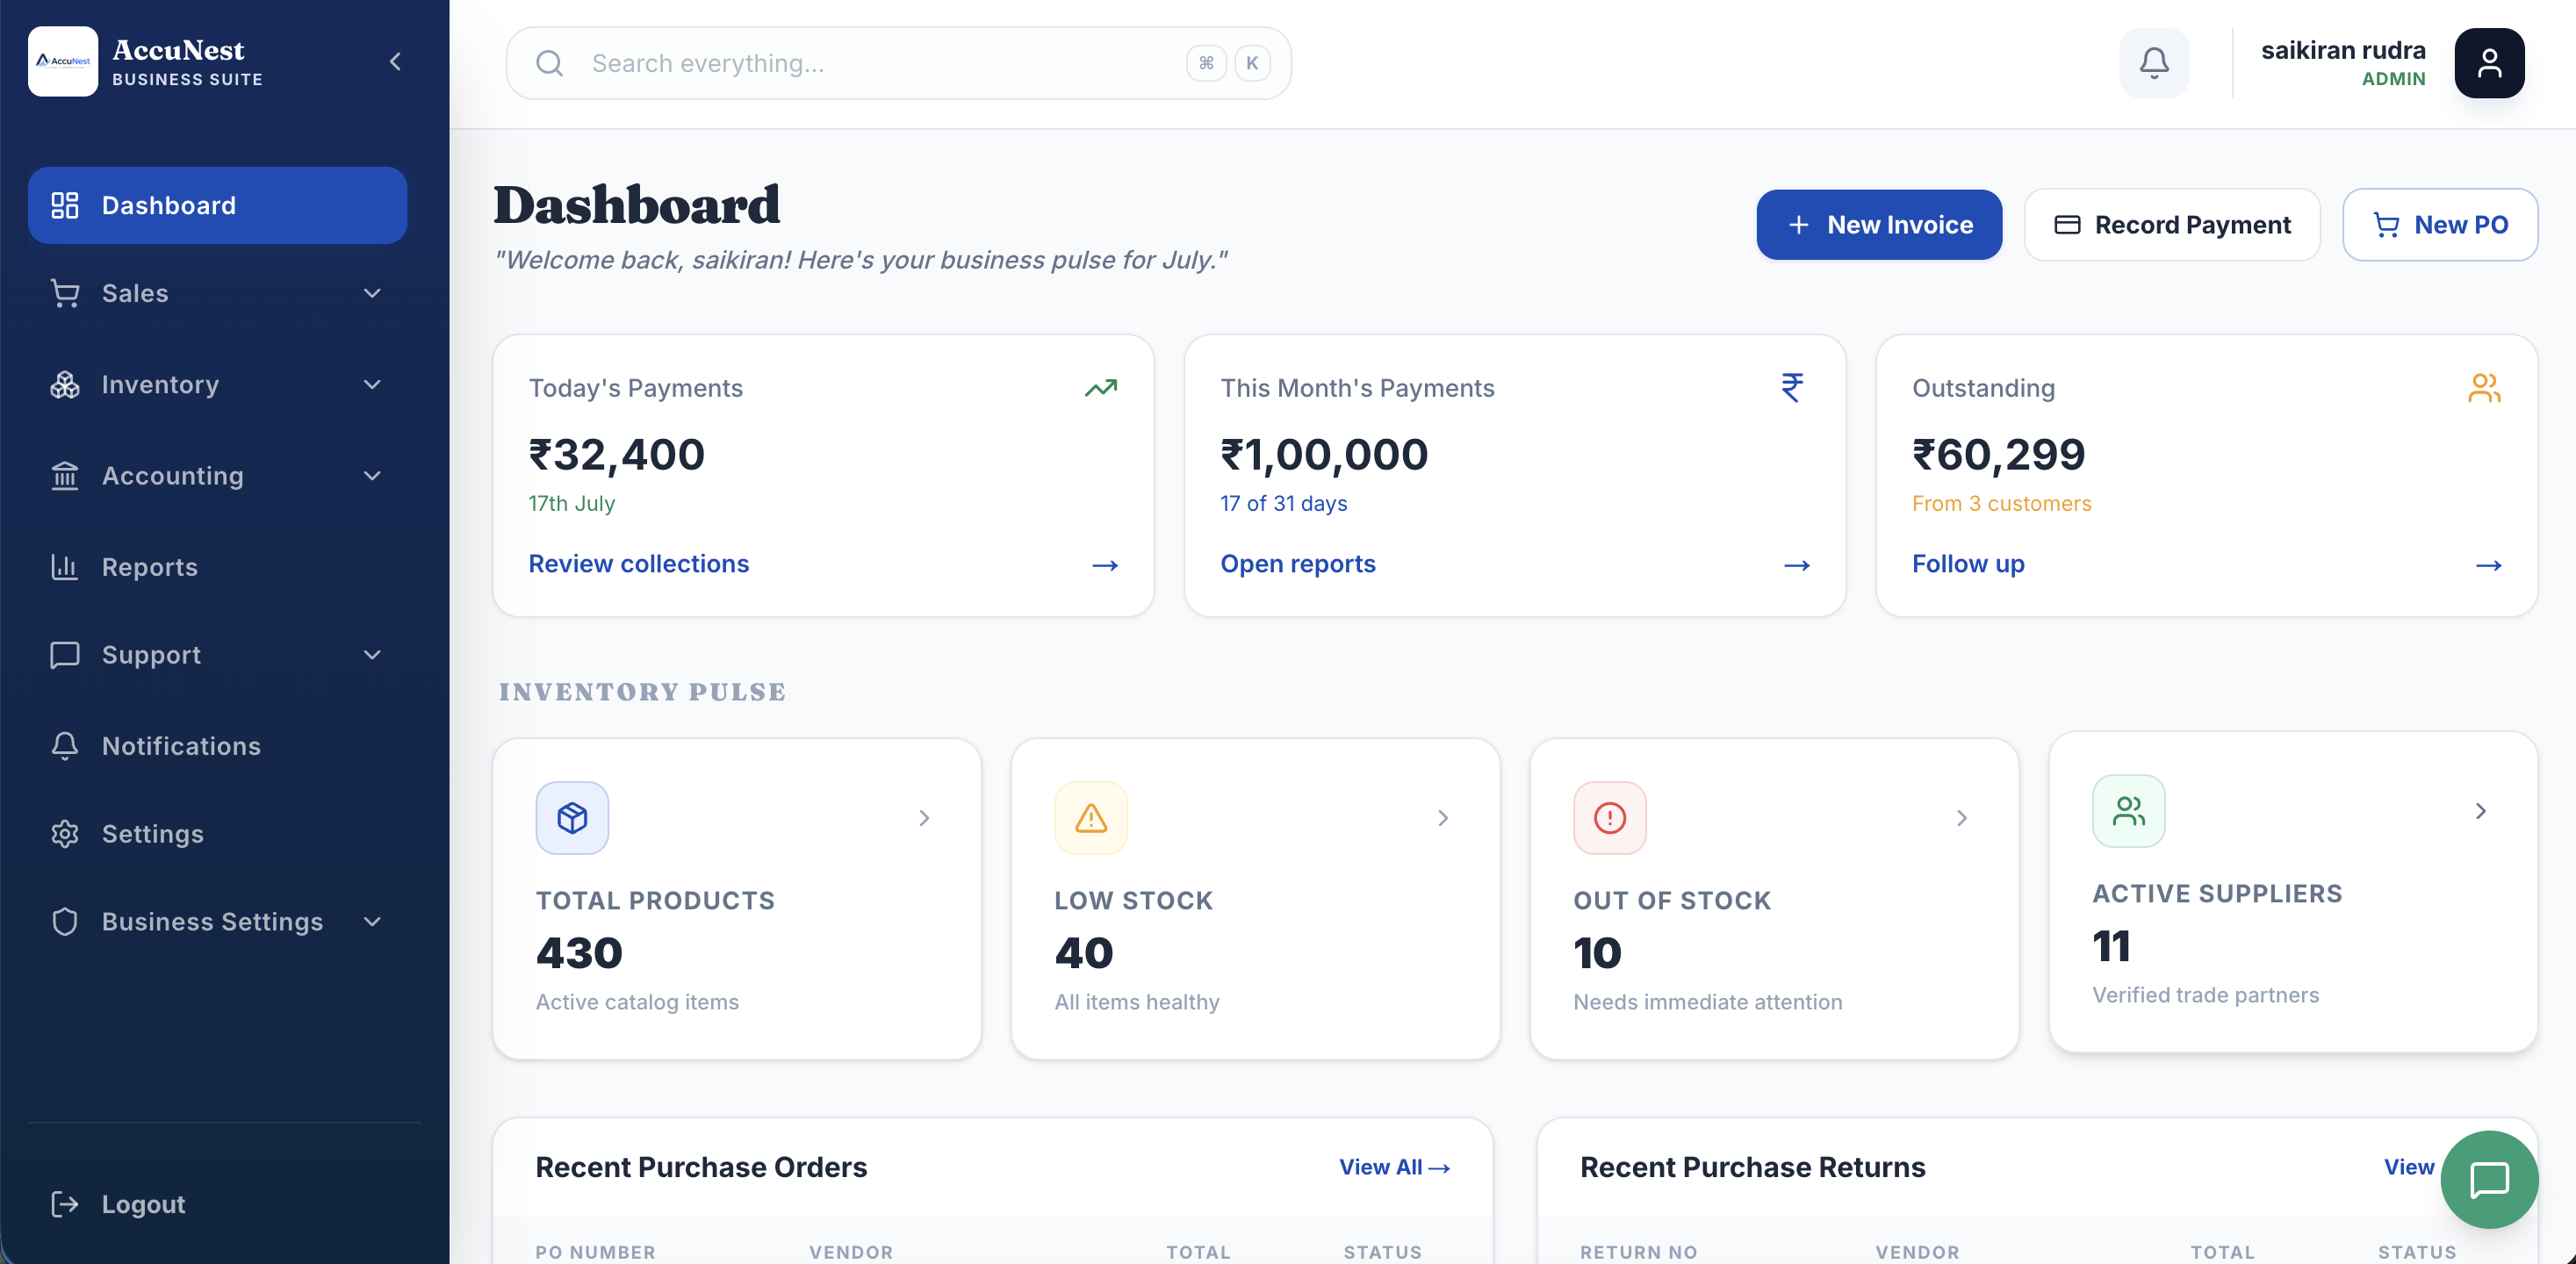Screen dimensions: 2576x1264
Task: Click View All for Purchase Orders
Action: coord(1394,1166)
